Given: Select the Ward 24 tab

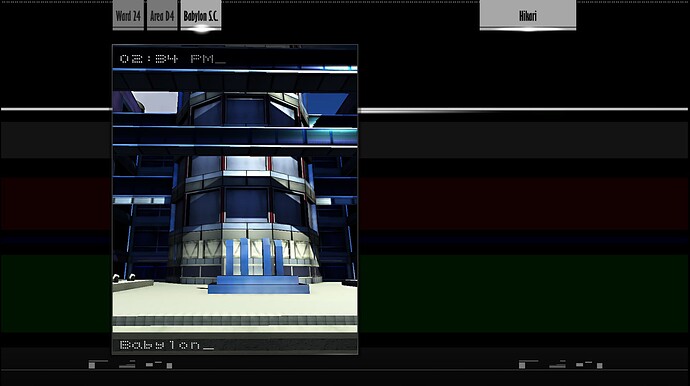Looking at the screenshot, I should (x=128, y=15).
